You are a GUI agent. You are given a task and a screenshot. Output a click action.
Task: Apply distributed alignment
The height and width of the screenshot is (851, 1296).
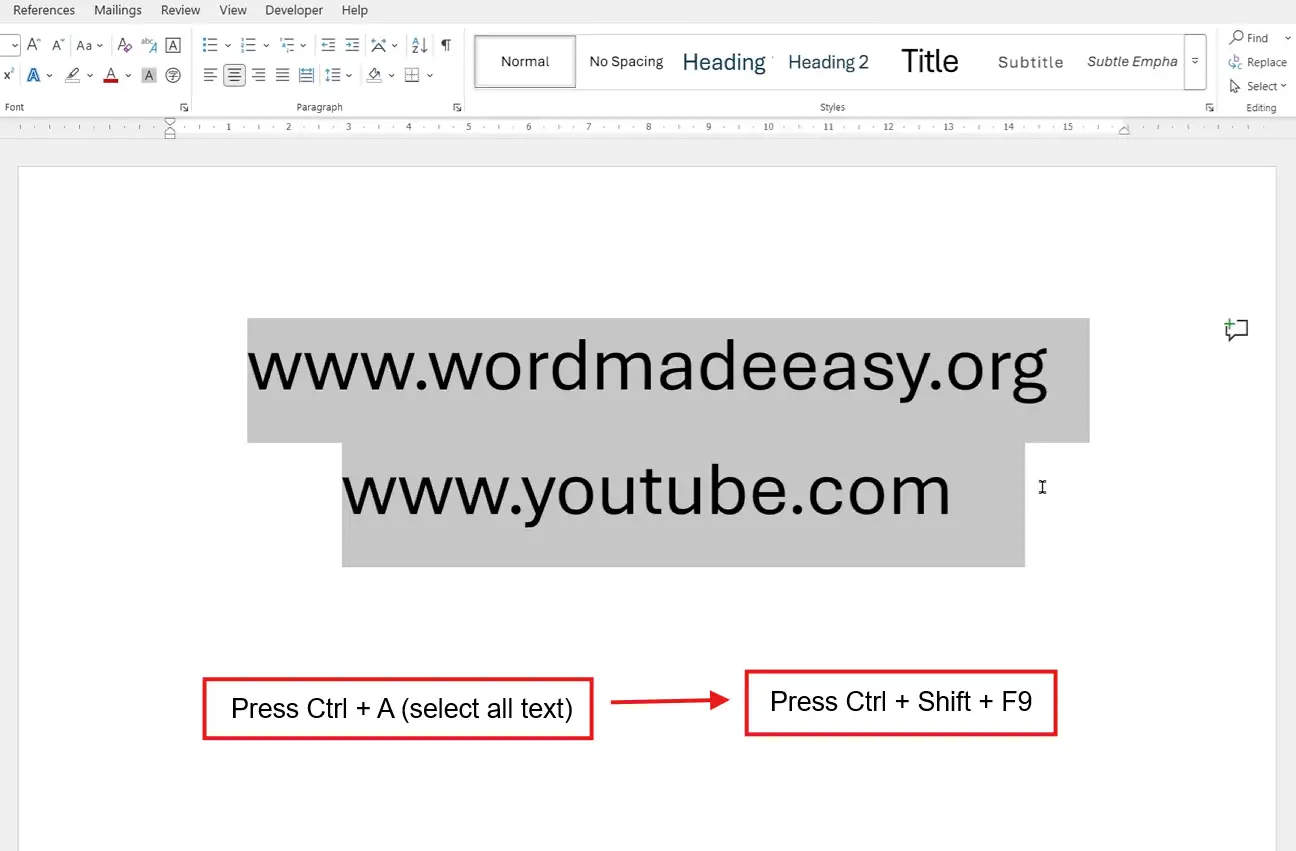[306, 75]
